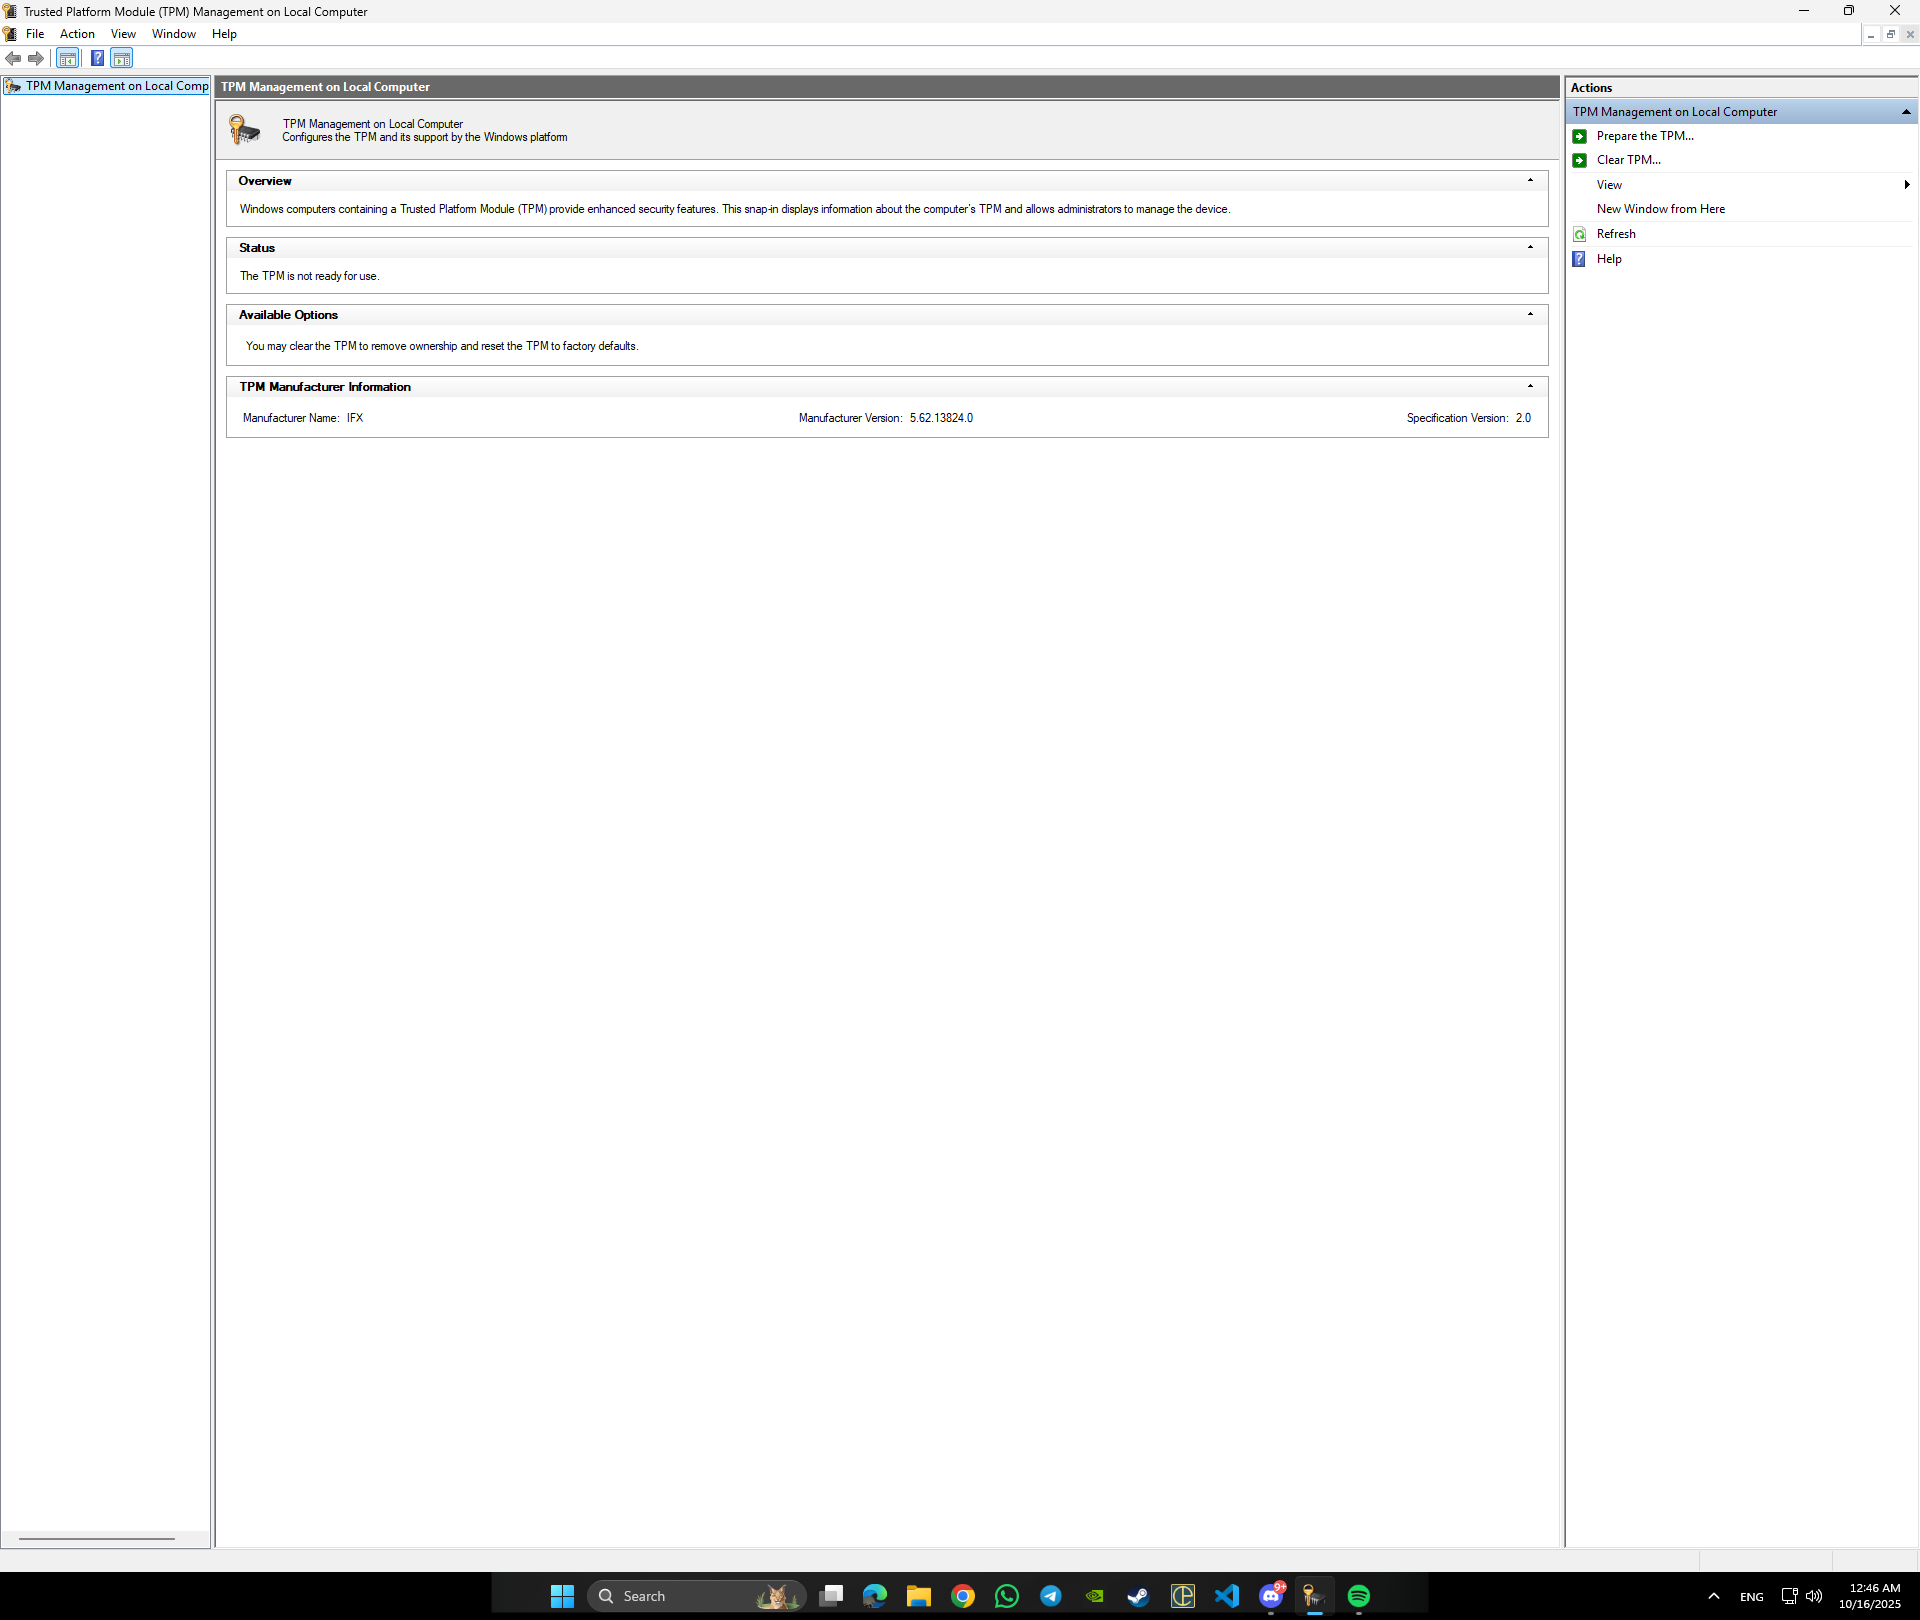Select TPM Management on Local Computer tree node

click(x=116, y=86)
